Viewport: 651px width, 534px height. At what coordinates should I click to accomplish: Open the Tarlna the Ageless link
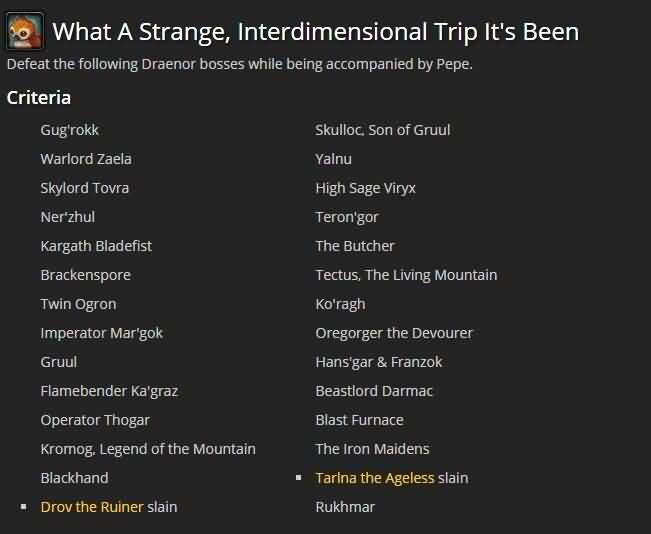tap(375, 478)
